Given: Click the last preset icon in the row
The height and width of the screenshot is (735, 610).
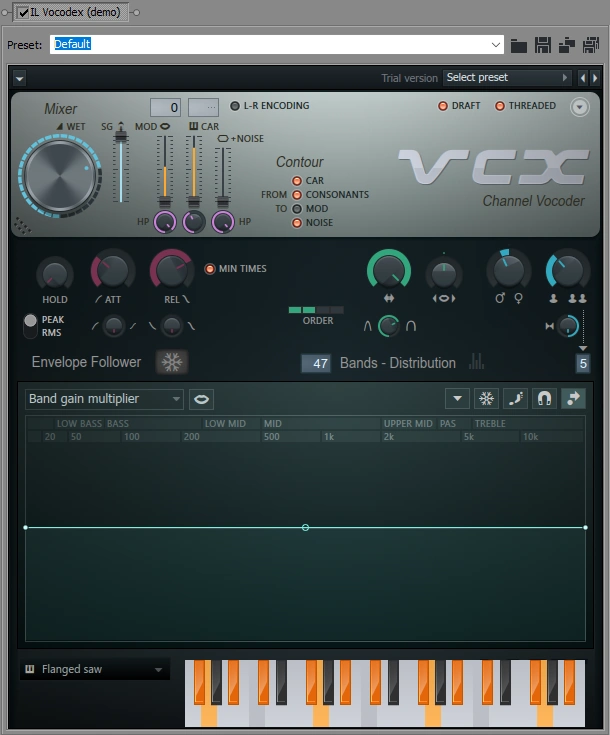Looking at the screenshot, I should click(591, 45).
